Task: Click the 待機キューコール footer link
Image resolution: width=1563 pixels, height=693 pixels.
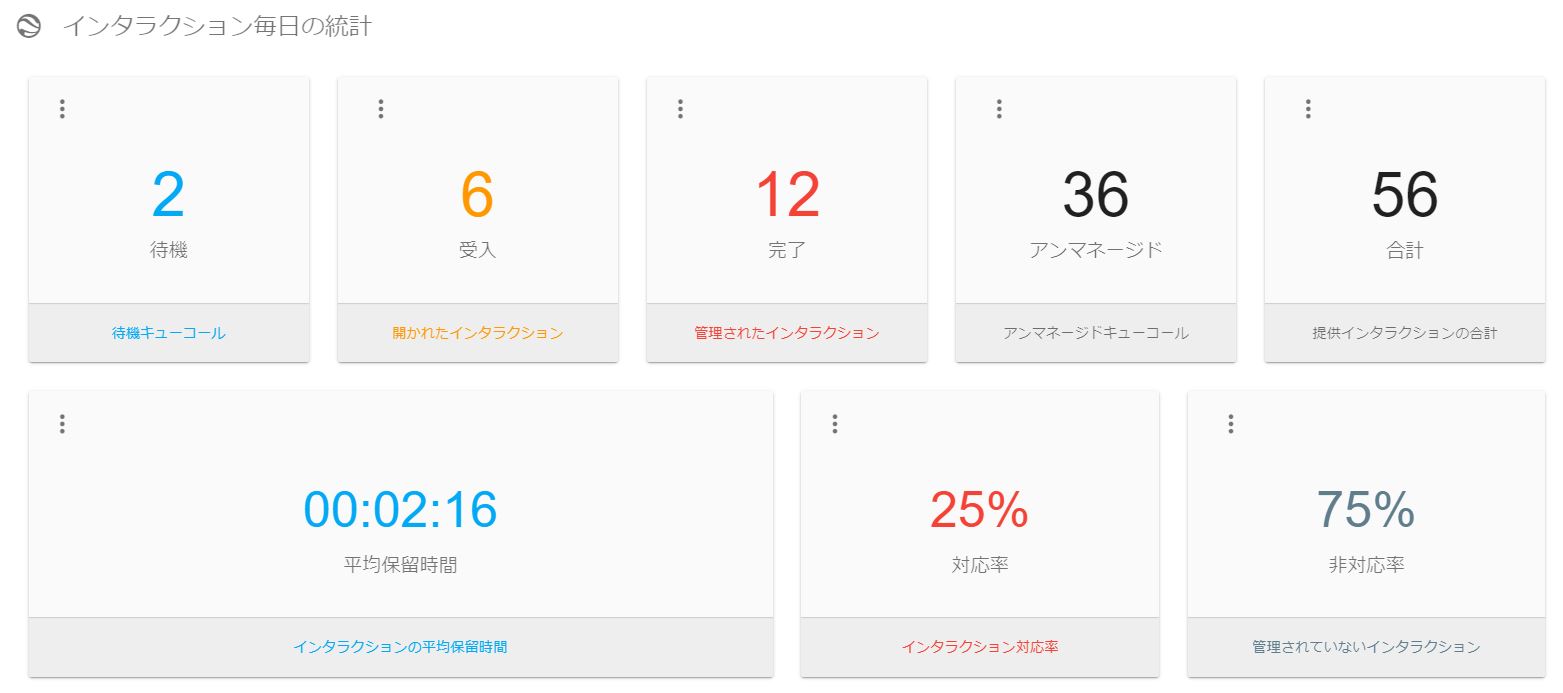Action: point(169,333)
